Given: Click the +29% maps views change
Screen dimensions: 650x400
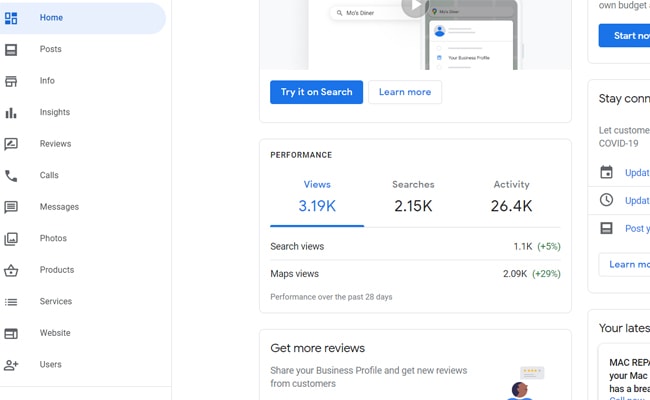Looking at the screenshot, I should click(546, 274).
